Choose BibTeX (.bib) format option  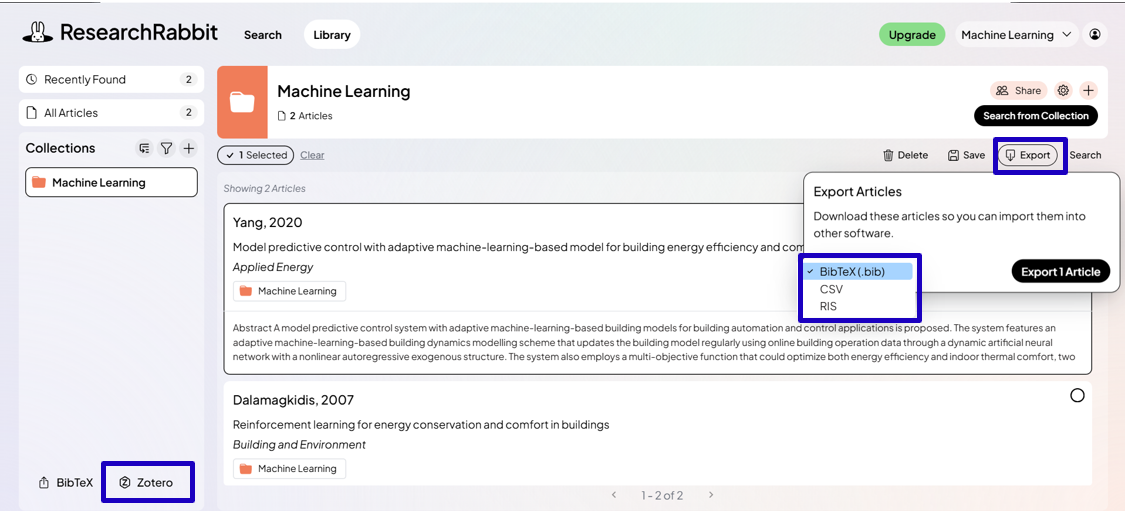tap(858, 271)
